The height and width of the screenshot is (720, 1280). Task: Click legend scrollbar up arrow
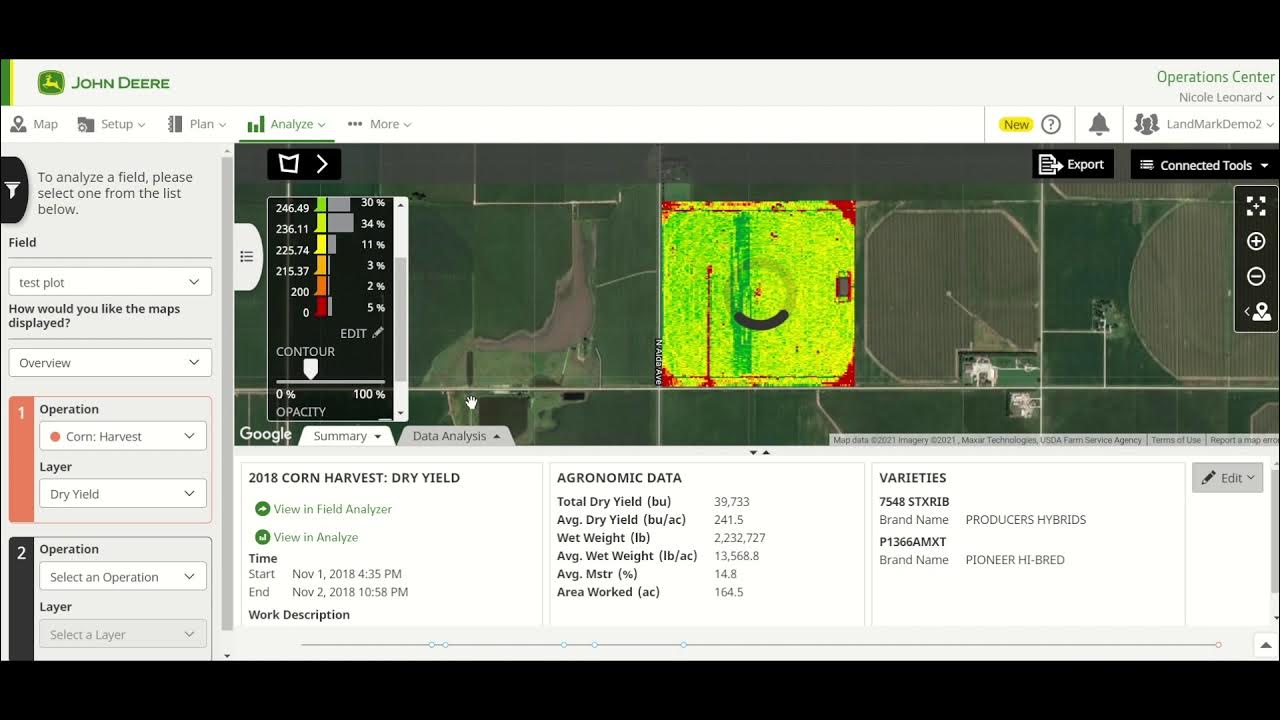[401, 204]
